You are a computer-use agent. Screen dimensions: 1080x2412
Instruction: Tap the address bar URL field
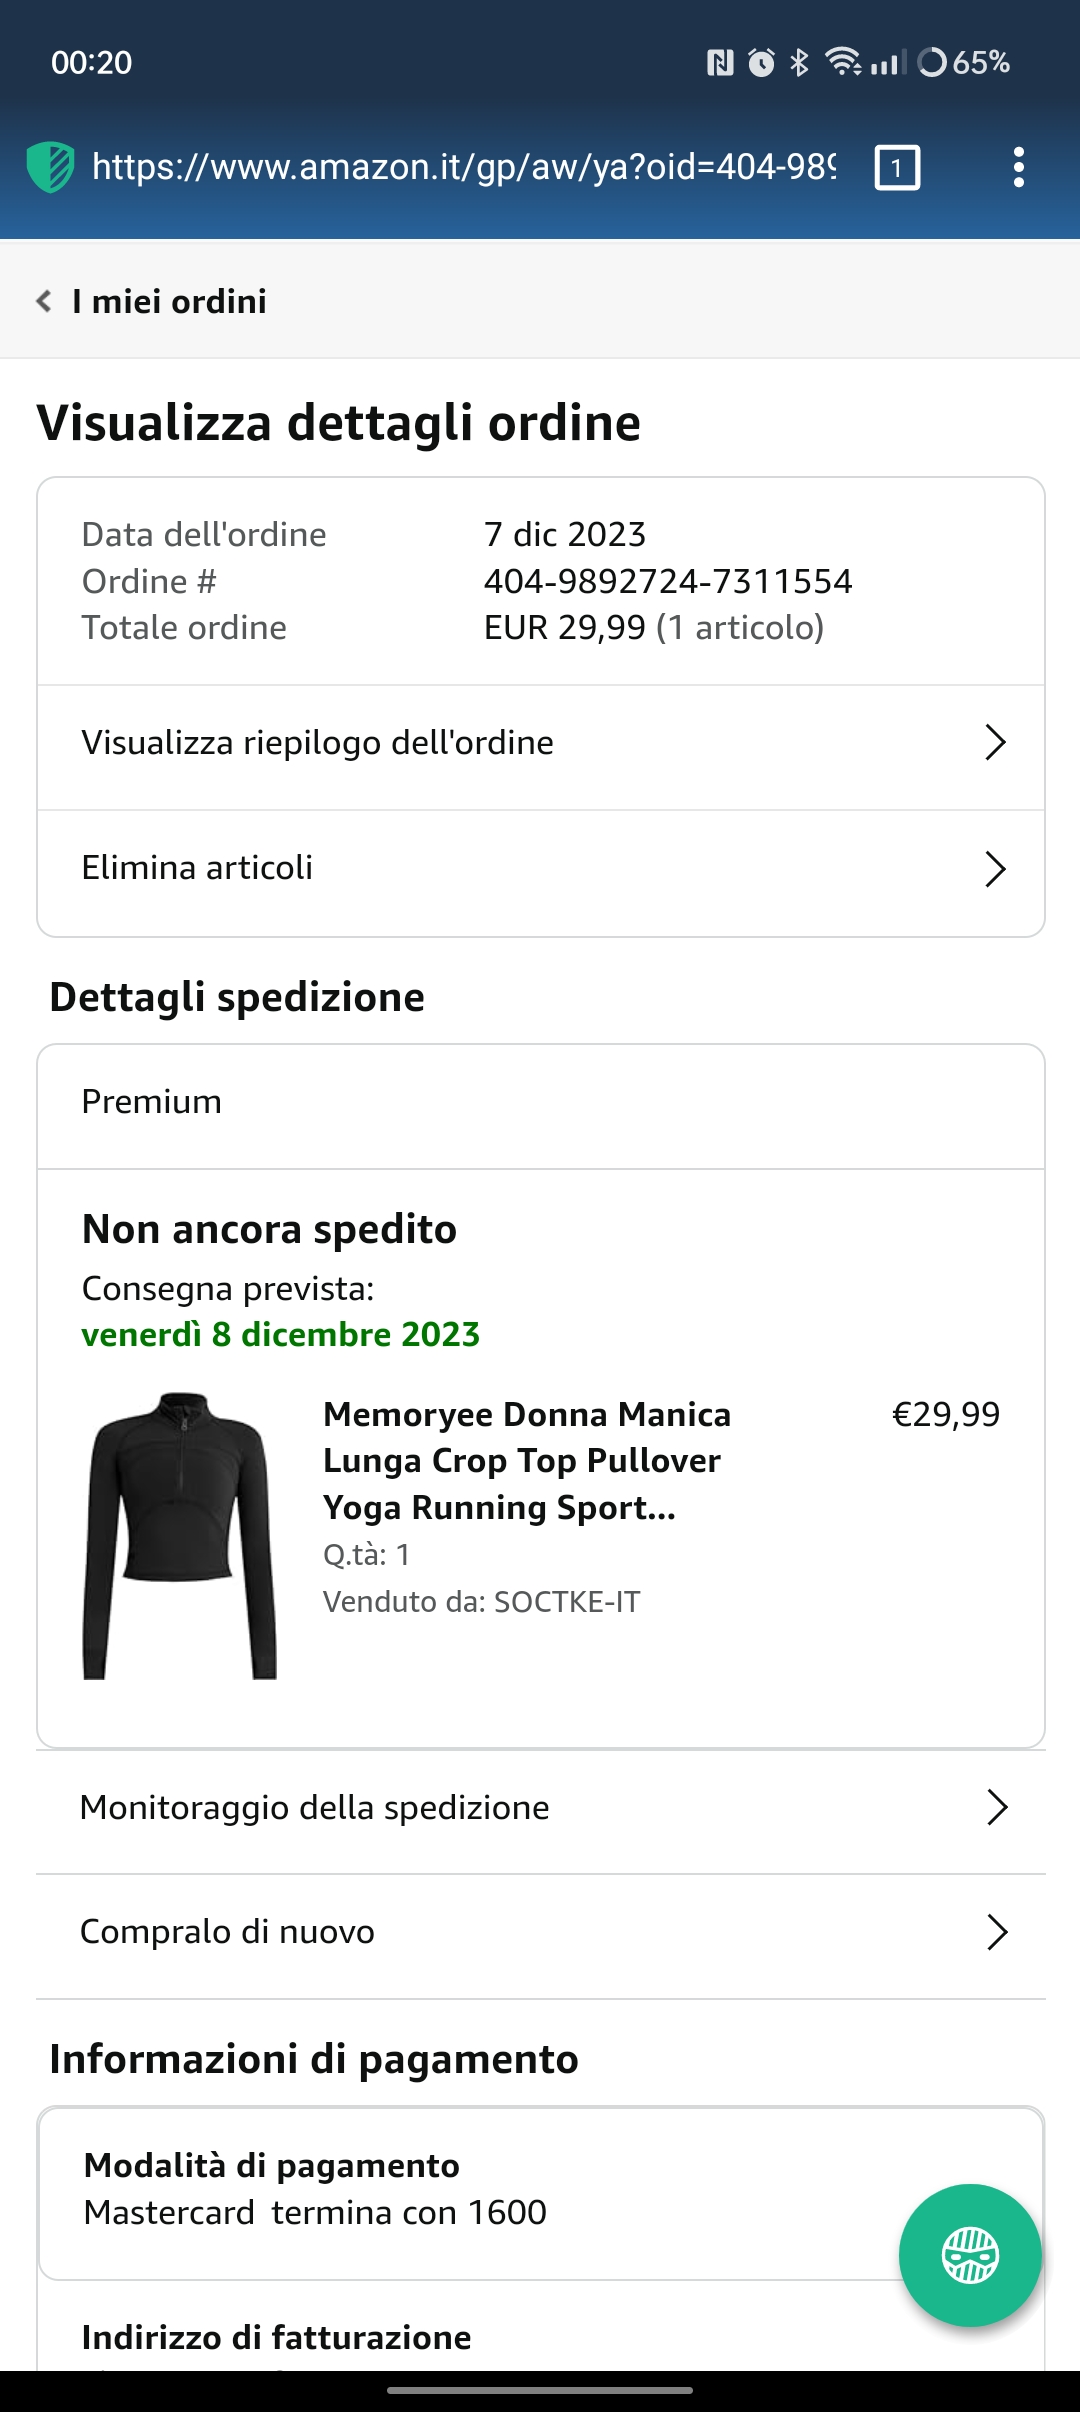pyautogui.click(x=463, y=167)
